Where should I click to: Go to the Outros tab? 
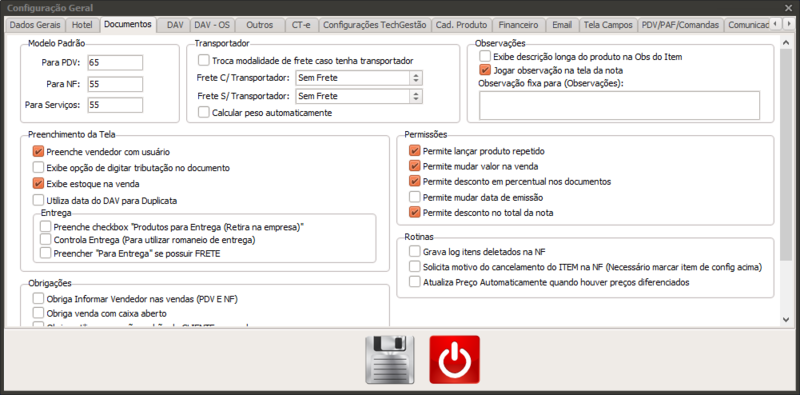click(x=259, y=24)
